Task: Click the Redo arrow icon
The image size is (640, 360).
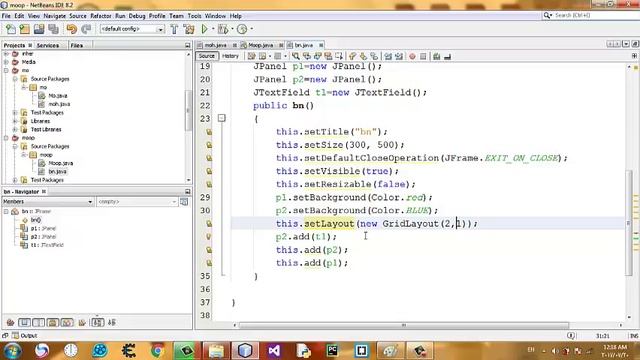Action: pyautogui.click(x=86, y=29)
